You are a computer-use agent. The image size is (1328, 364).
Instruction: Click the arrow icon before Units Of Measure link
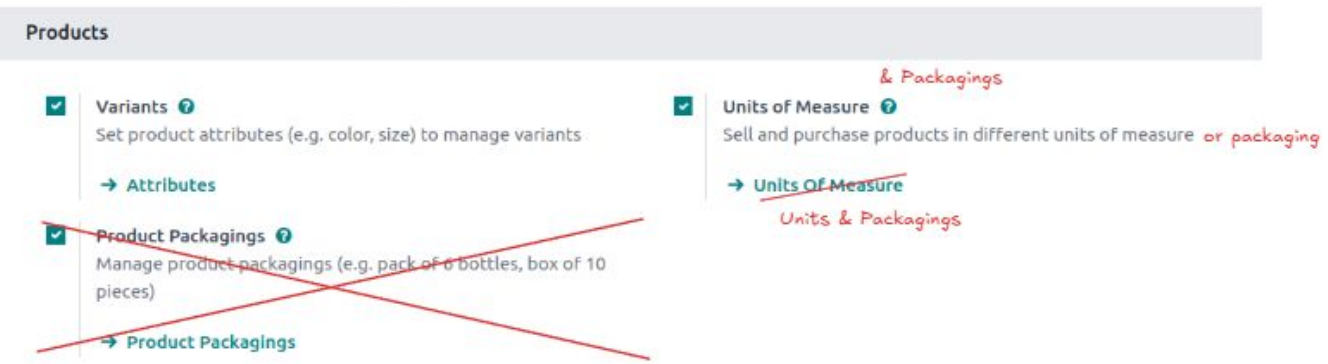pyautogui.click(x=736, y=185)
